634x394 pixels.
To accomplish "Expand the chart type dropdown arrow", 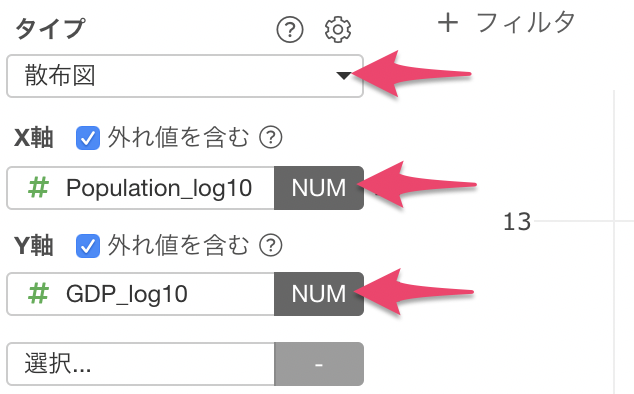I will click(344, 76).
